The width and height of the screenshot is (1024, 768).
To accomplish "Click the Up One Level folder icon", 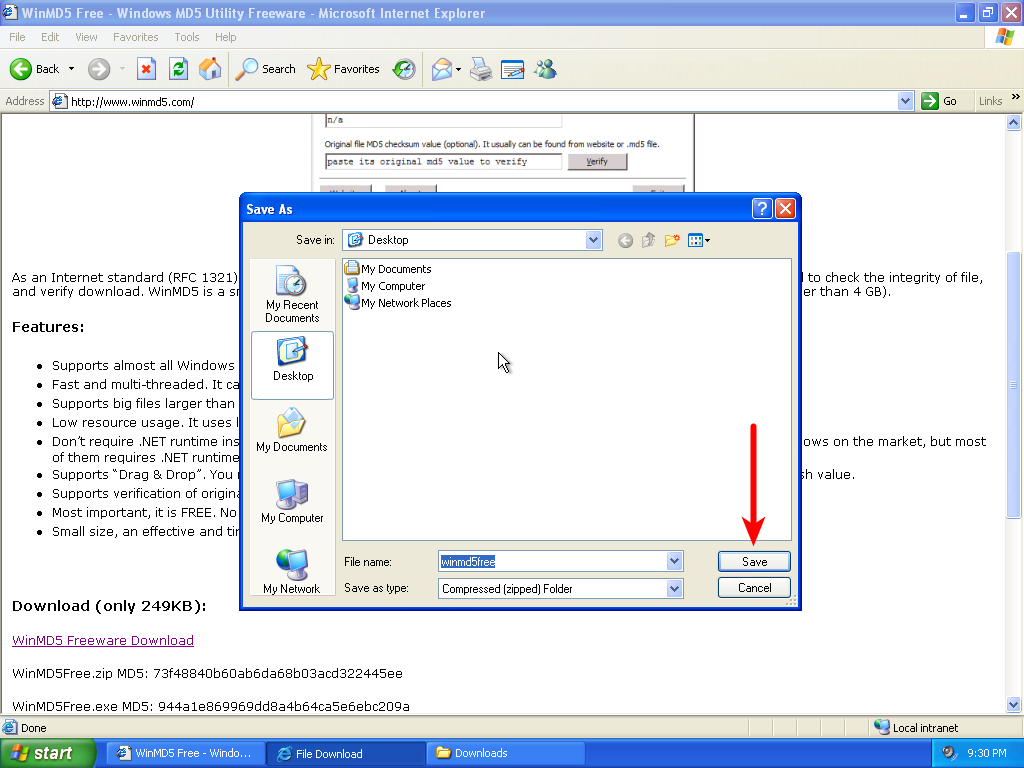I will (x=648, y=240).
